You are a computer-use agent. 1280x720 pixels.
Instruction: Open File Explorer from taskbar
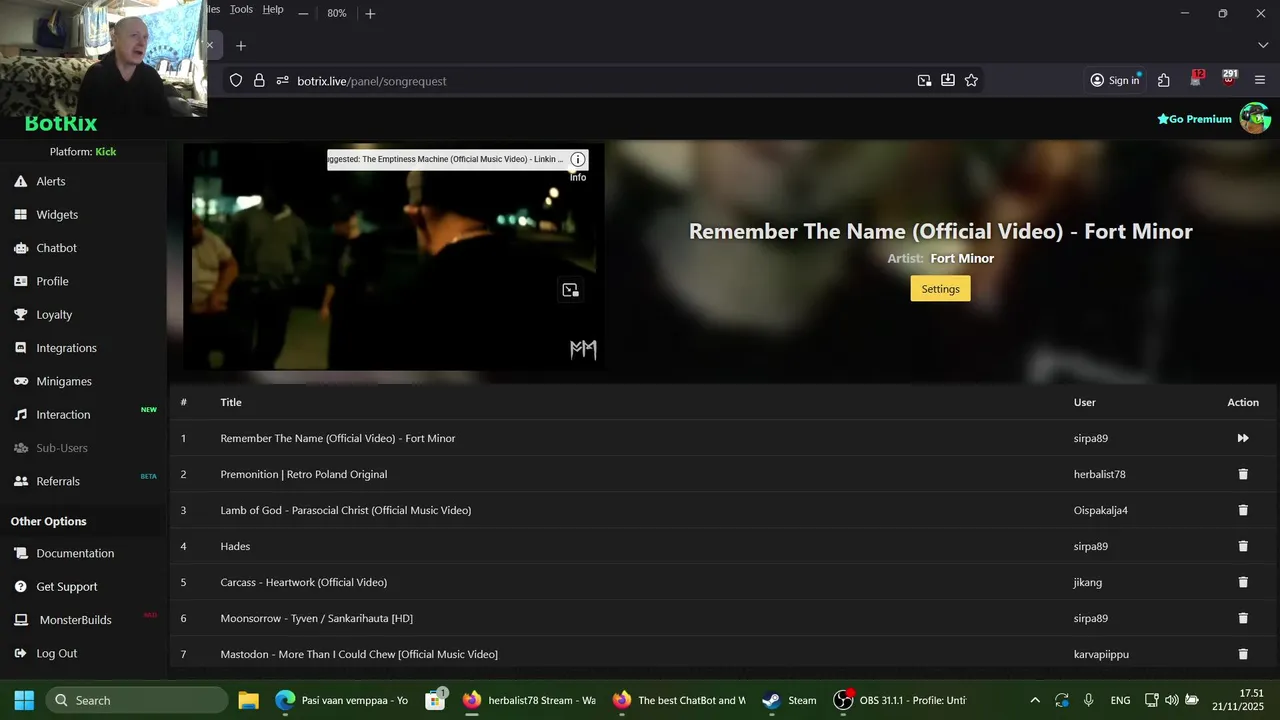pyautogui.click(x=248, y=700)
